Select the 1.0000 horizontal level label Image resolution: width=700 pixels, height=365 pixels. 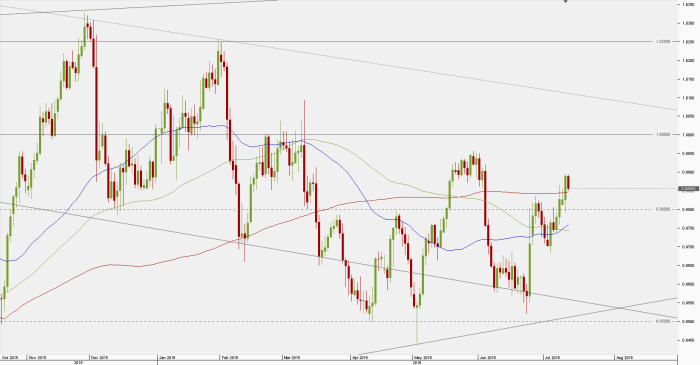point(663,134)
